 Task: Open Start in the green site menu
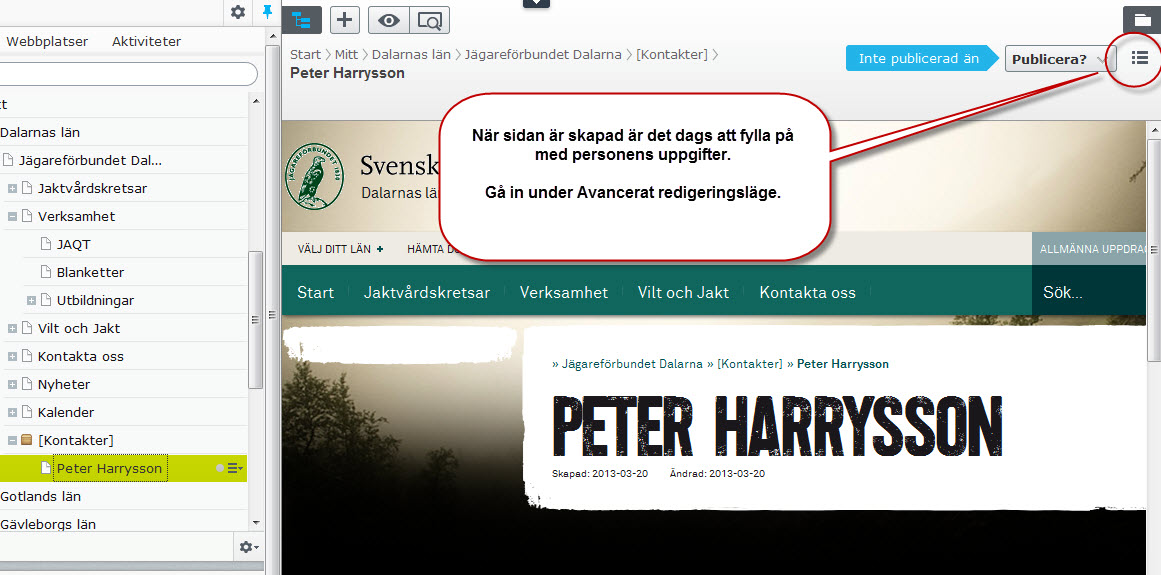tap(315, 292)
